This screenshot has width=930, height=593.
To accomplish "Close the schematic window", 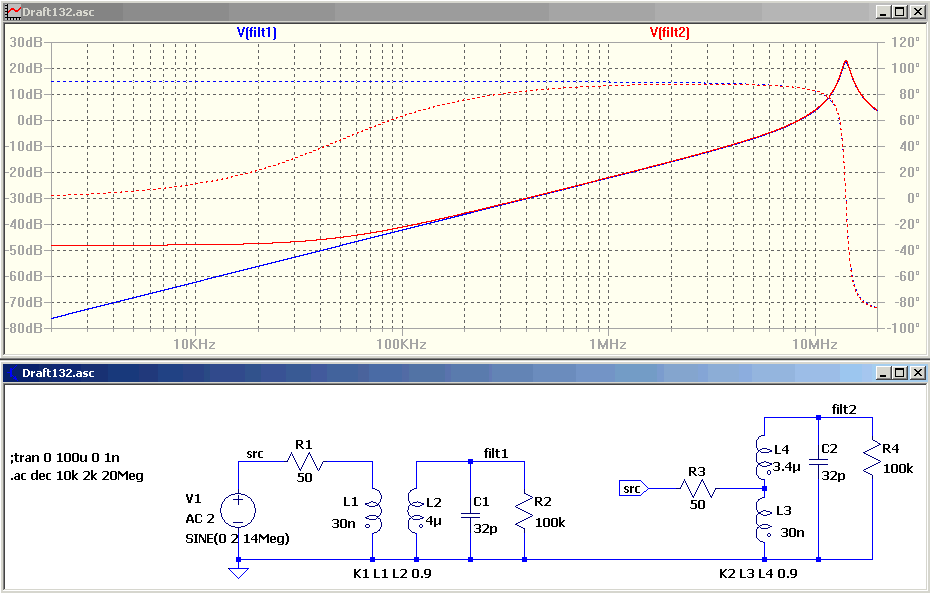I will pyautogui.click(x=917, y=372).
